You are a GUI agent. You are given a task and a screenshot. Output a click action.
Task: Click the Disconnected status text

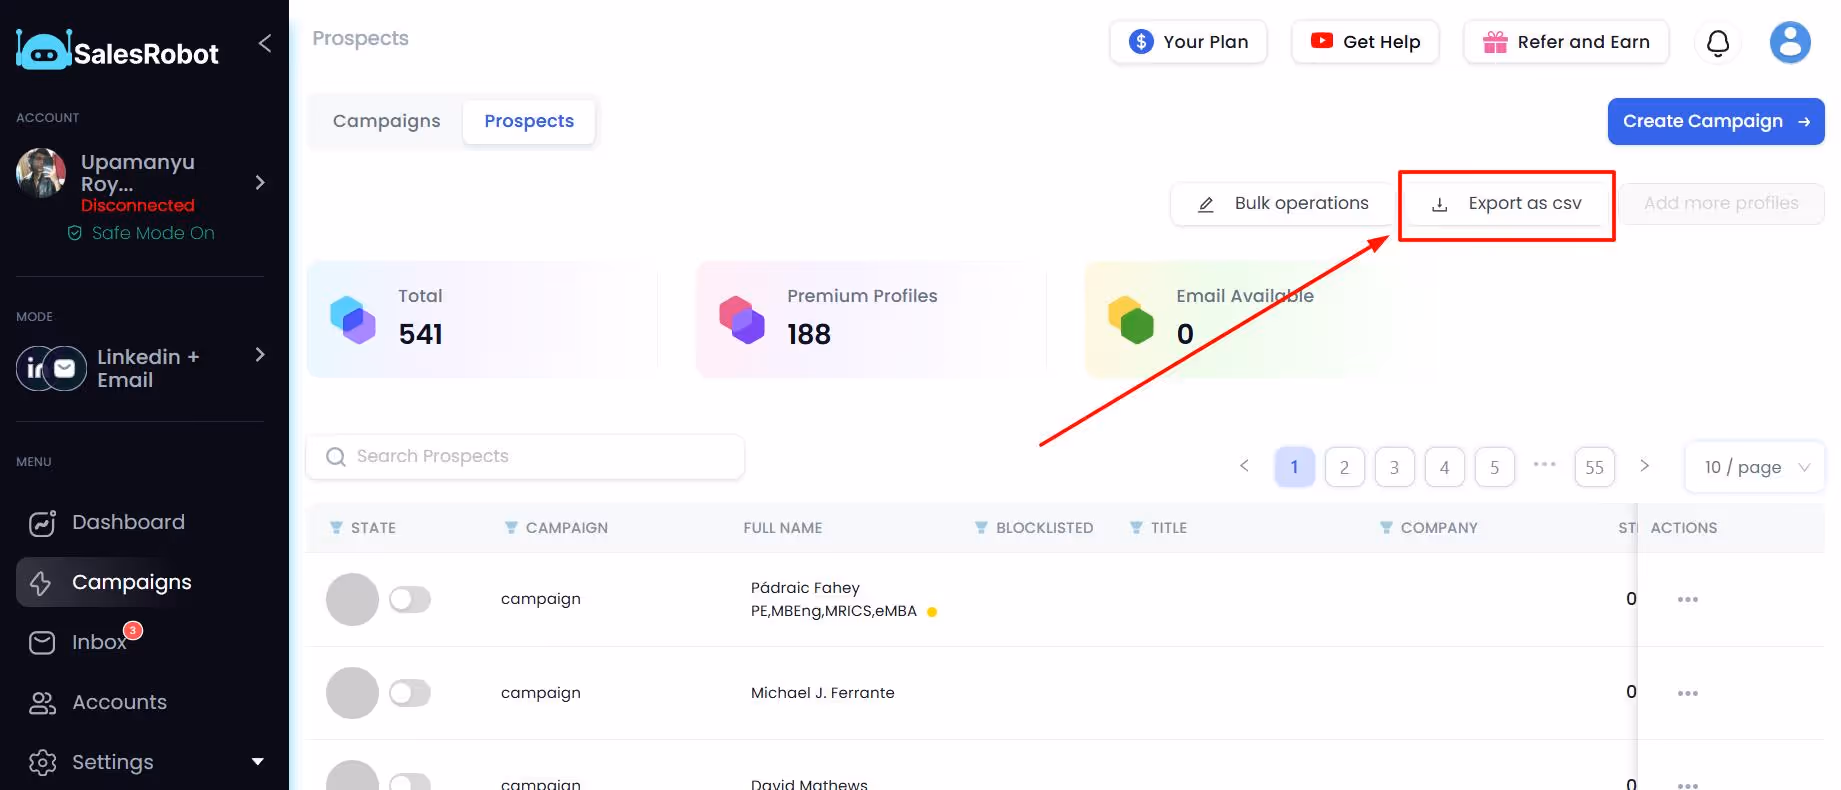point(138,206)
